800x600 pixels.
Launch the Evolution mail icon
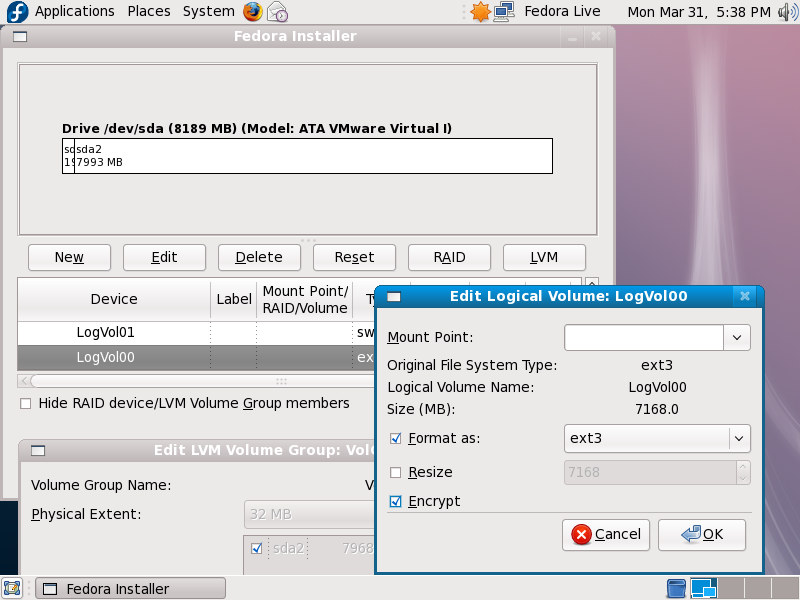point(278,12)
